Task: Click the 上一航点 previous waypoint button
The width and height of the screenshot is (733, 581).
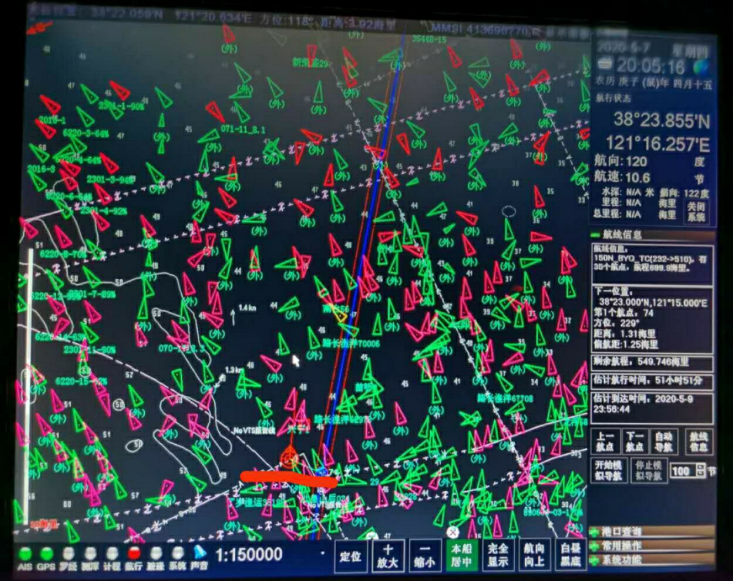Action: tap(605, 442)
